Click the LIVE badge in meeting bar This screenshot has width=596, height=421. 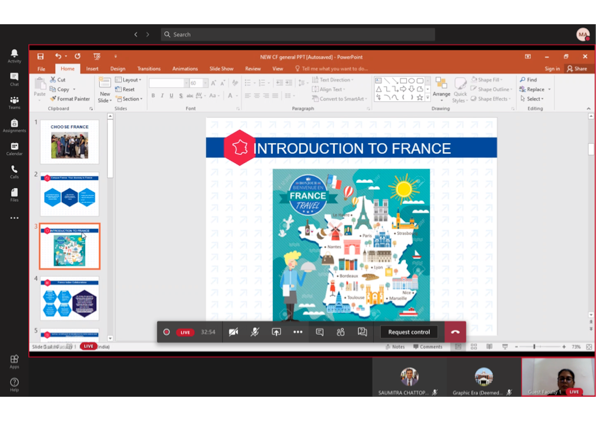click(185, 332)
